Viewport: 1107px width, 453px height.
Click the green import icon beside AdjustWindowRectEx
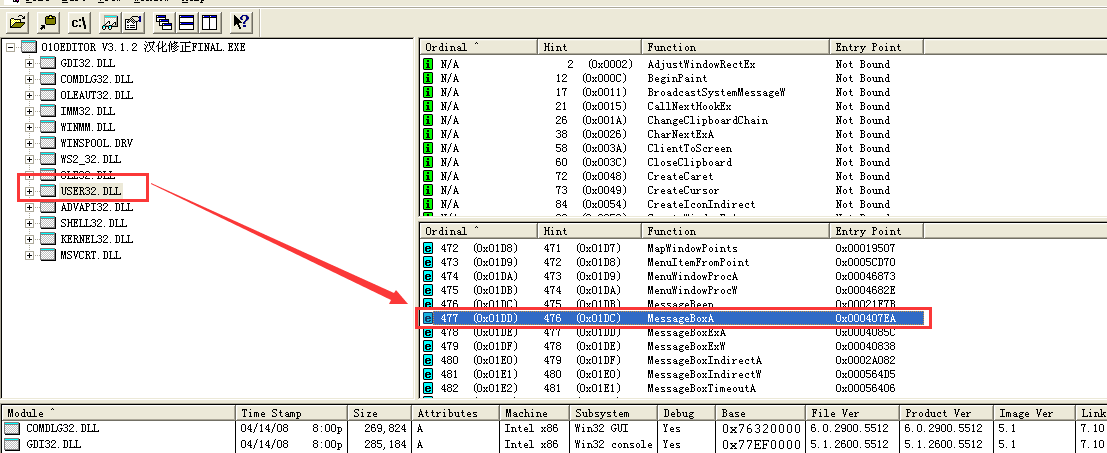pyautogui.click(x=428, y=64)
